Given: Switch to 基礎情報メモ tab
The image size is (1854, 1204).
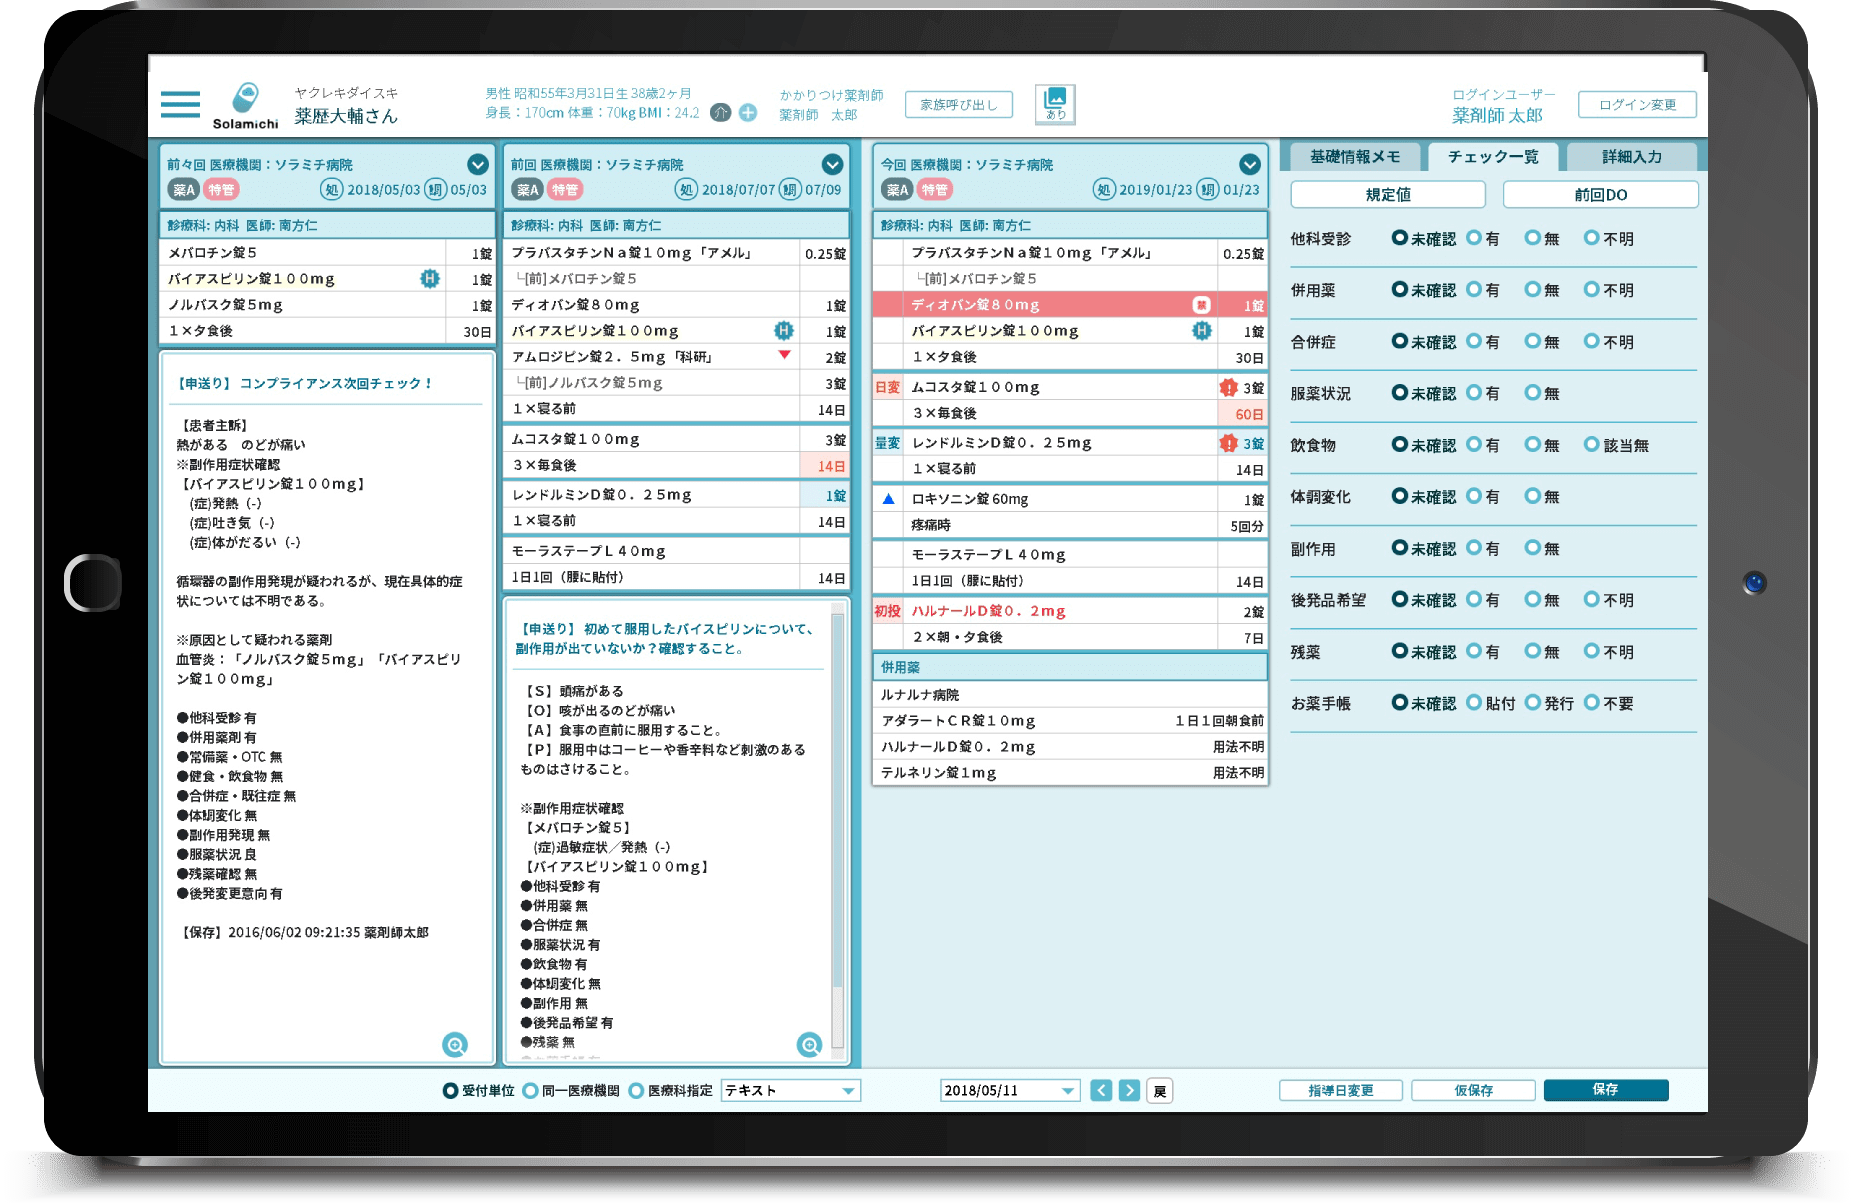Looking at the screenshot, I should (1354, 157).
